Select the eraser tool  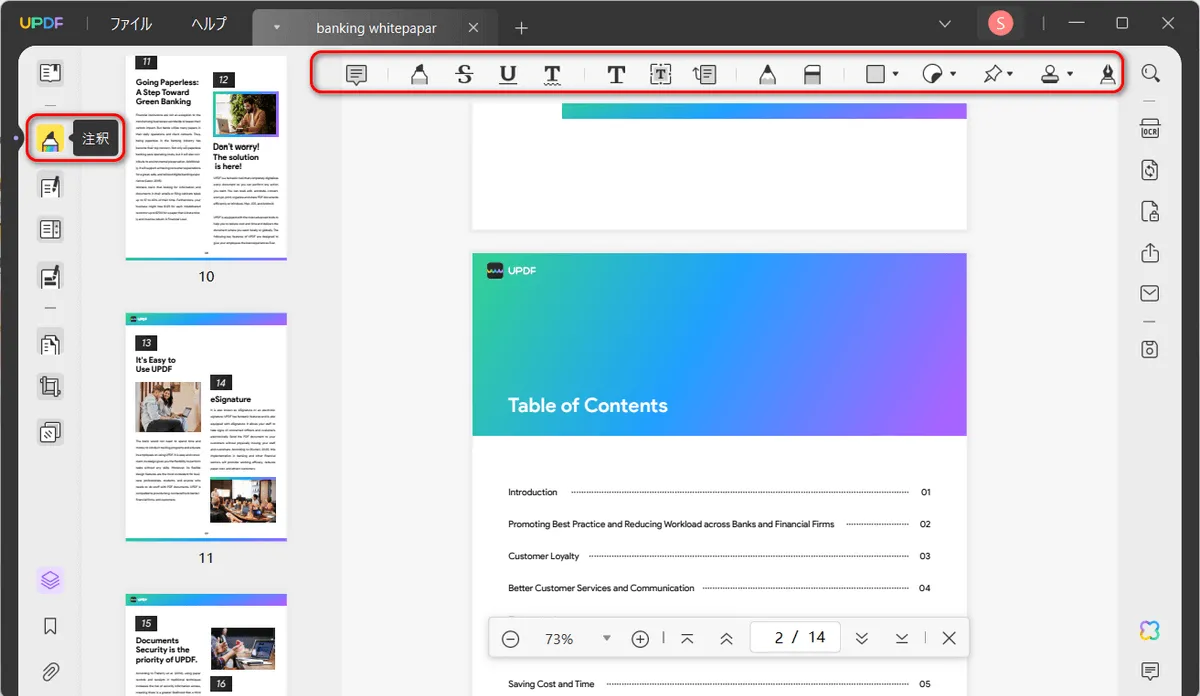pyautogui.click(x=812, y=74)
